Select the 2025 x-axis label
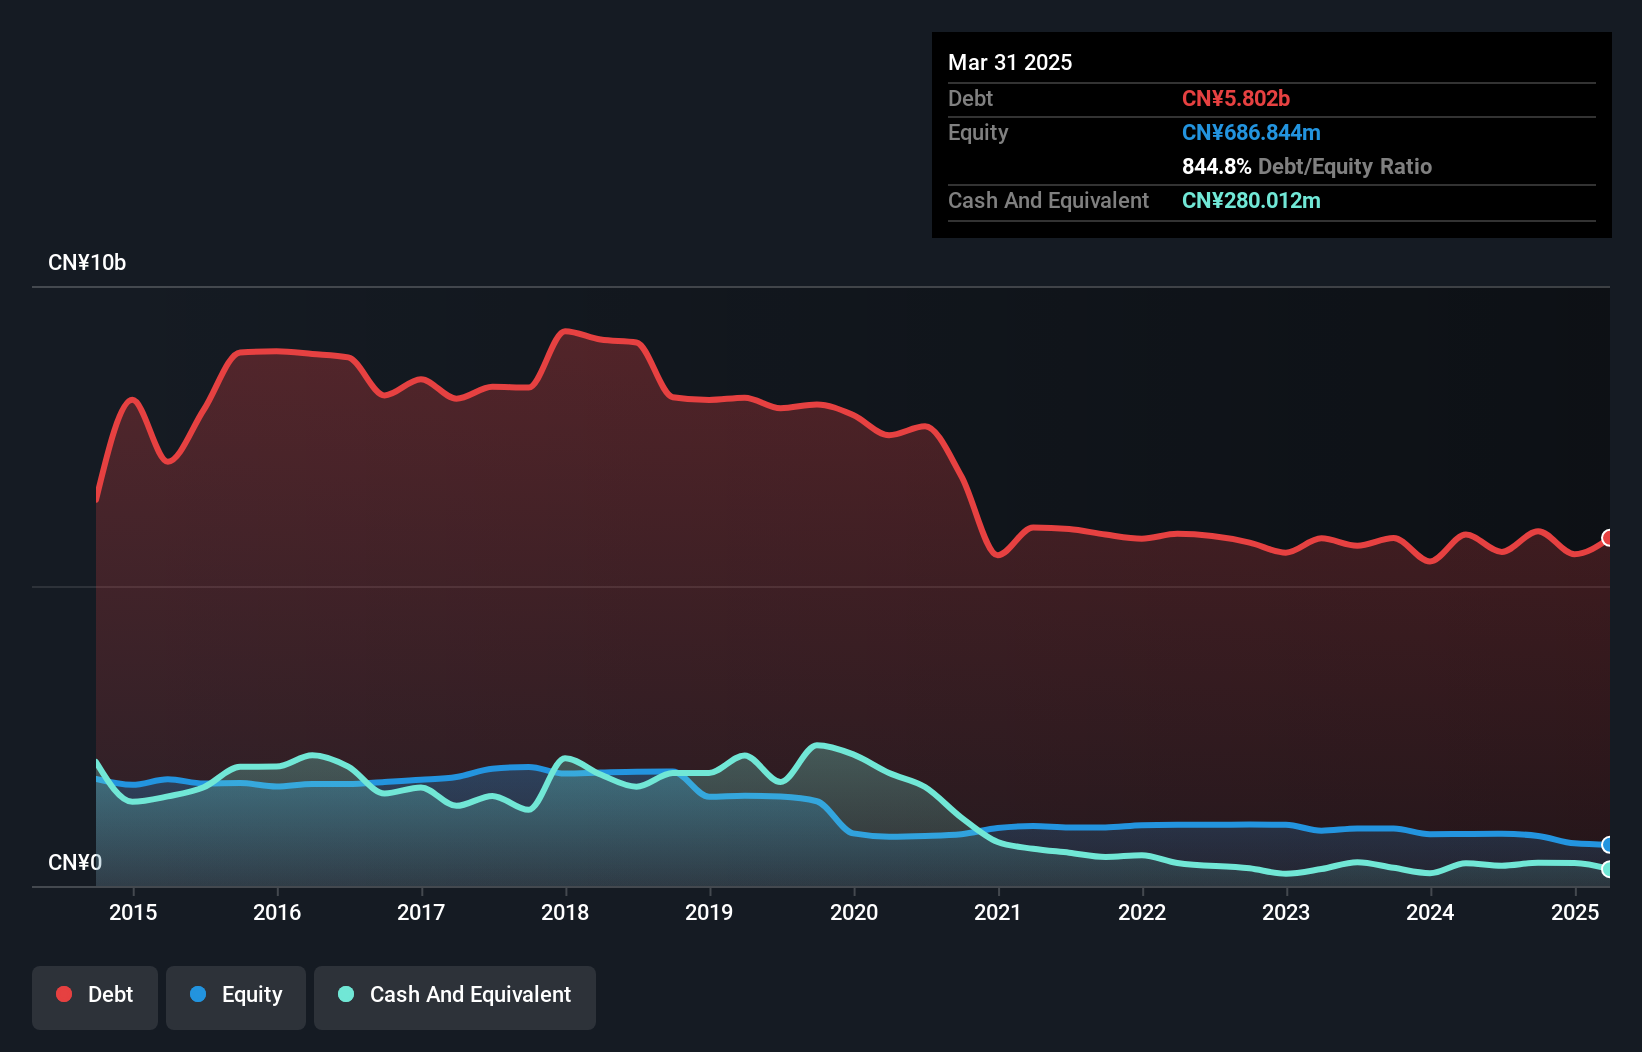Screen dimensions: 1642x1052 (1575, 912)
